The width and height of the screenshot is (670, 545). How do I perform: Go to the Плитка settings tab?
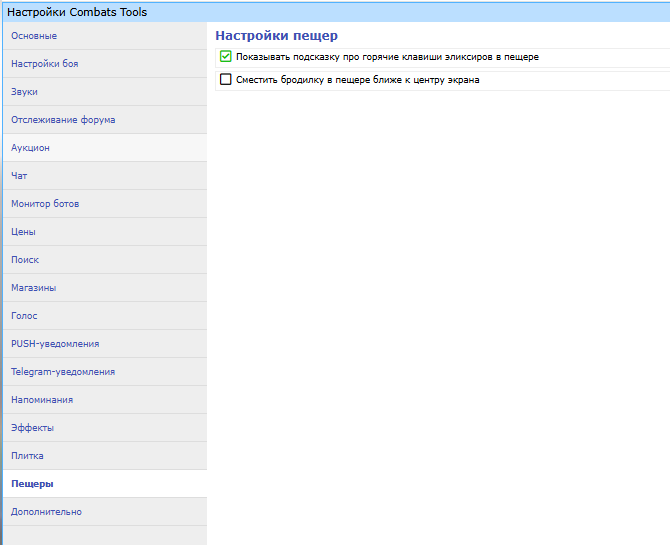28,456
